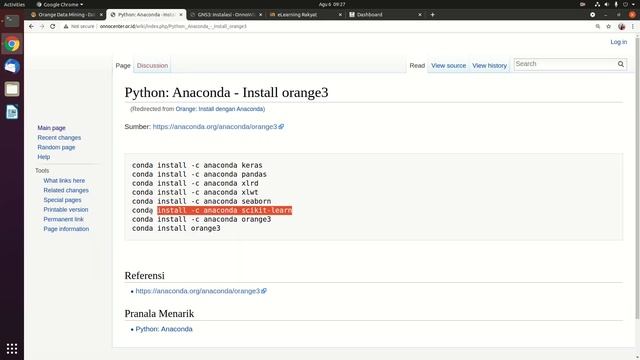Click the highlighted scikit-learn command line
Screen dimensions: 640x360
click(224, 210)
